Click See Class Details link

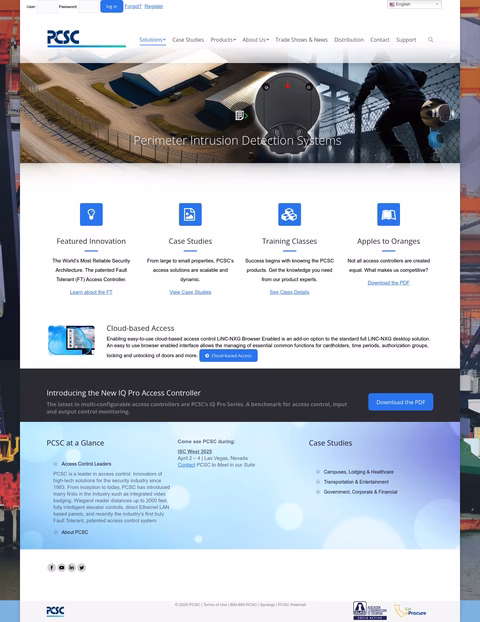(290, 292)
